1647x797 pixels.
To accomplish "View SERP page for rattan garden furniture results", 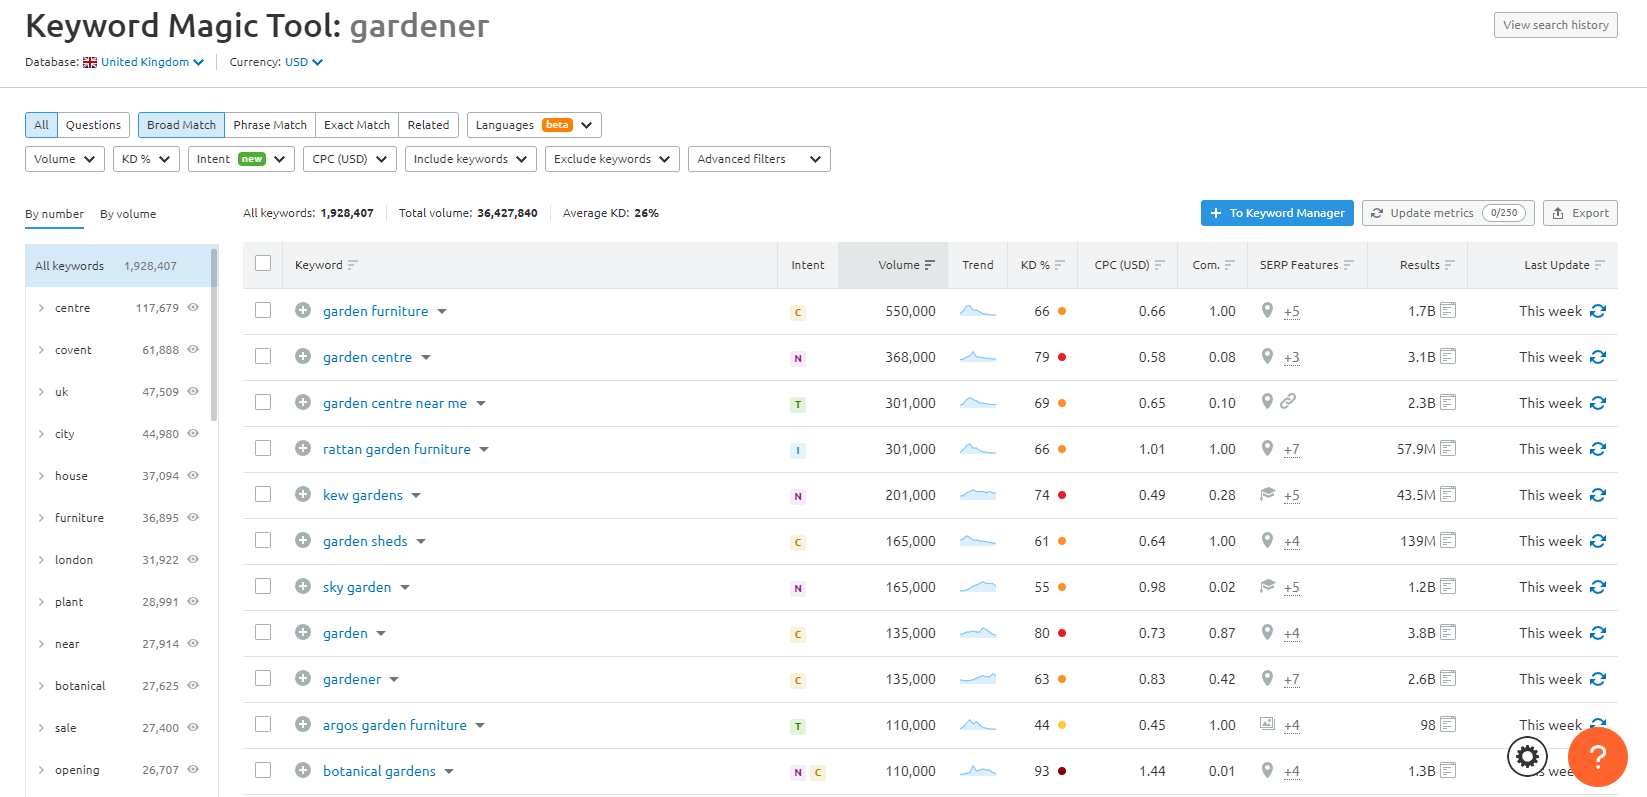I will point(1448,449).
